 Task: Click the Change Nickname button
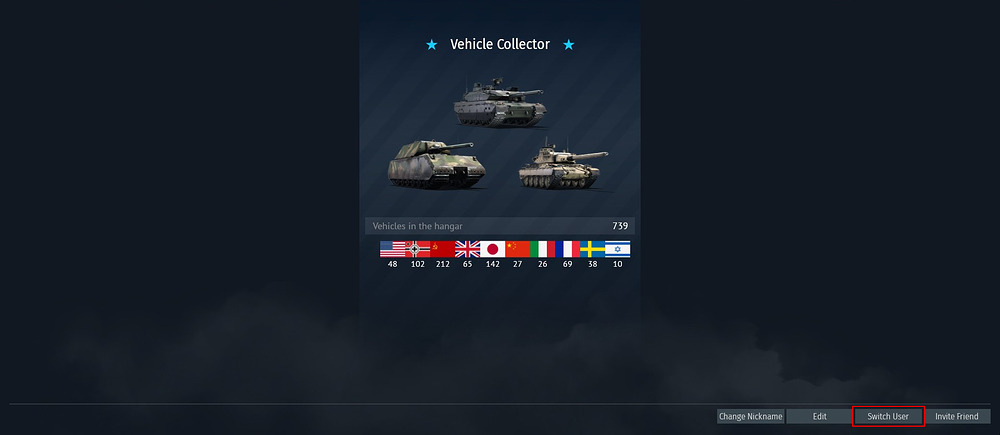tap(751, 417)
